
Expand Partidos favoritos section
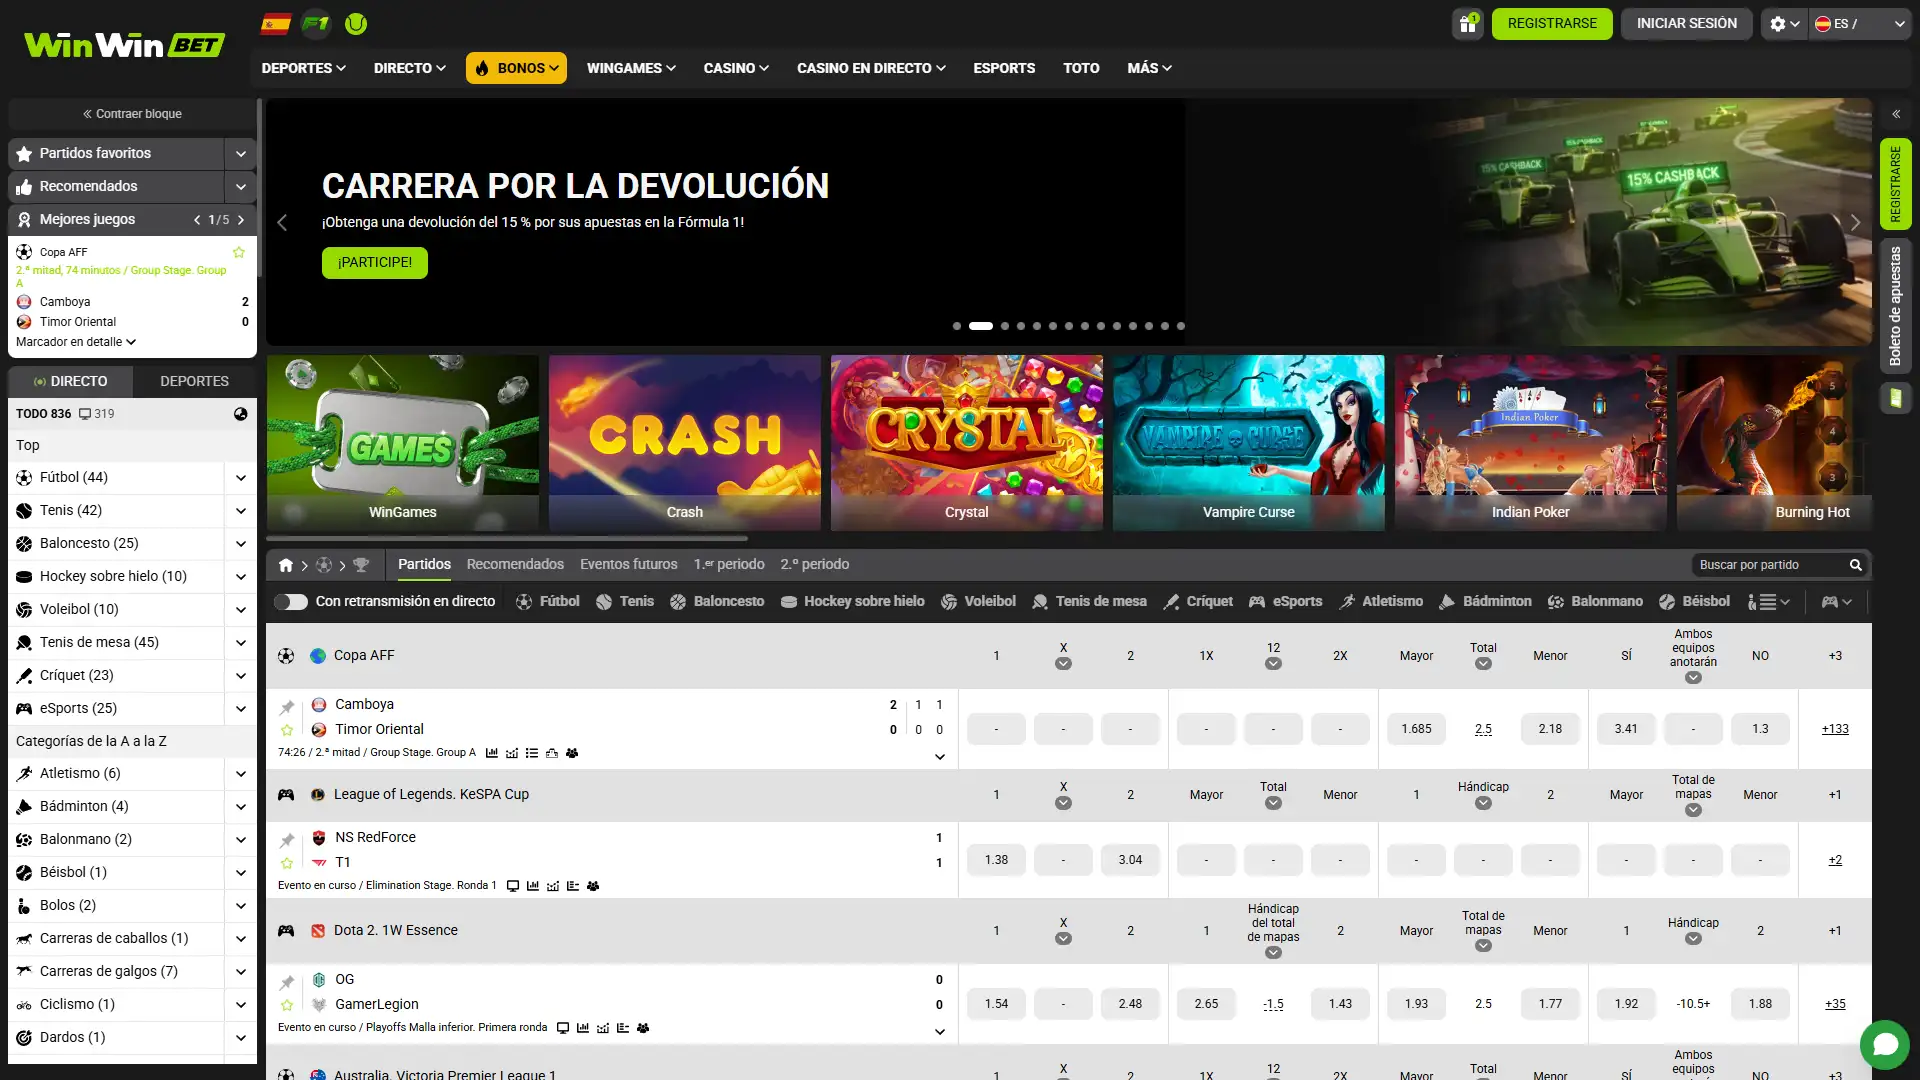240,153
